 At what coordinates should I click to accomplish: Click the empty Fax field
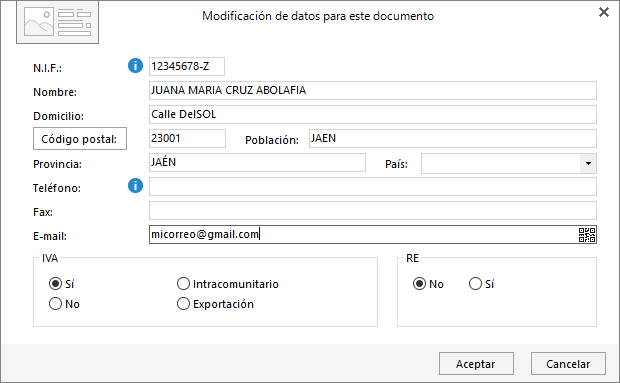[373, 211]
